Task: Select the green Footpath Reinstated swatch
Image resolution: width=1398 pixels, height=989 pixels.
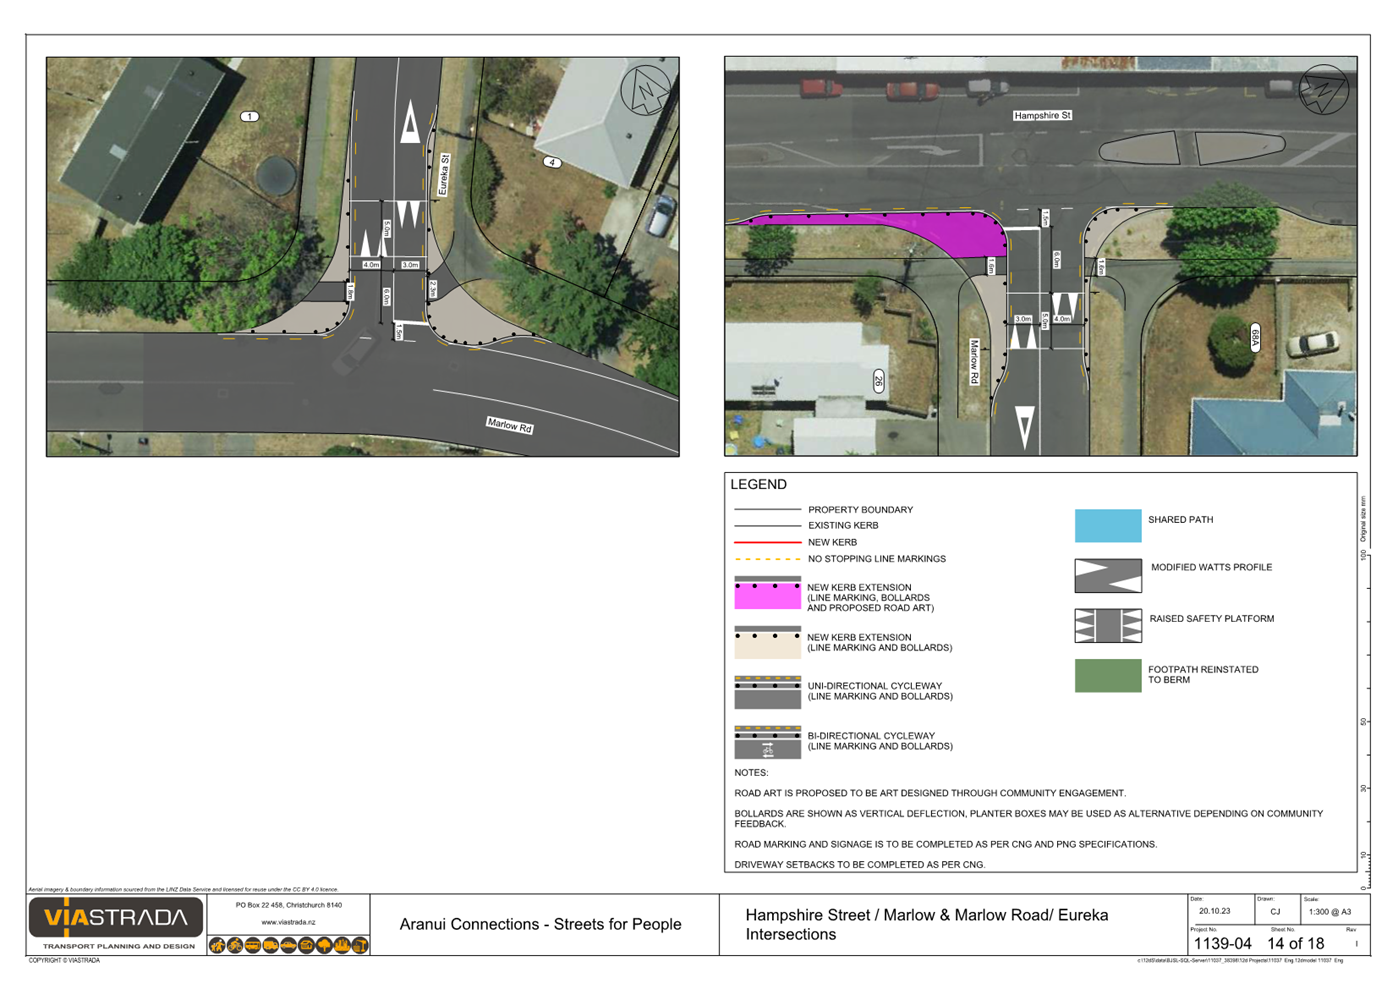Action: [1107, 676]
